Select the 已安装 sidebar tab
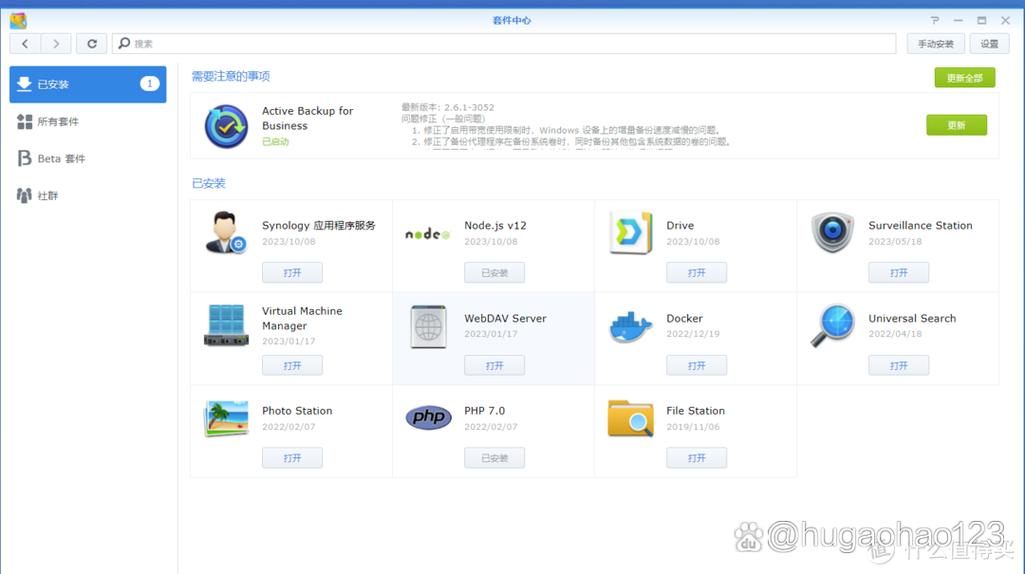 point(88,84)
